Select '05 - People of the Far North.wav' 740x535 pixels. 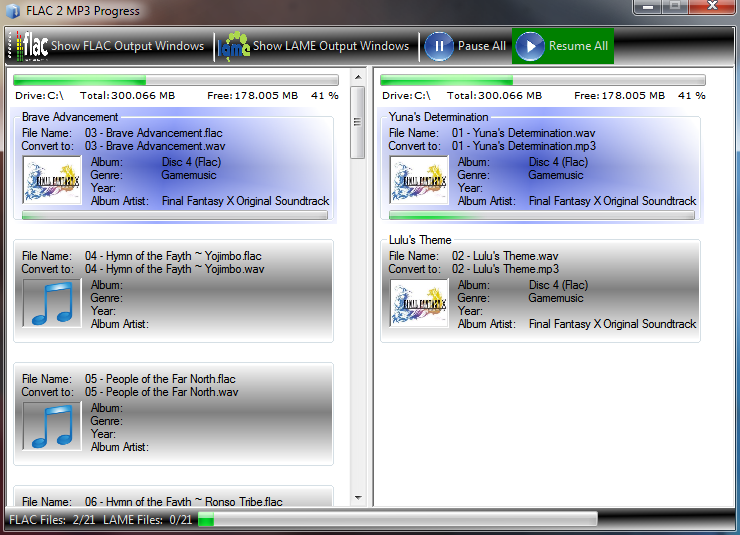(x=161, y=393)
